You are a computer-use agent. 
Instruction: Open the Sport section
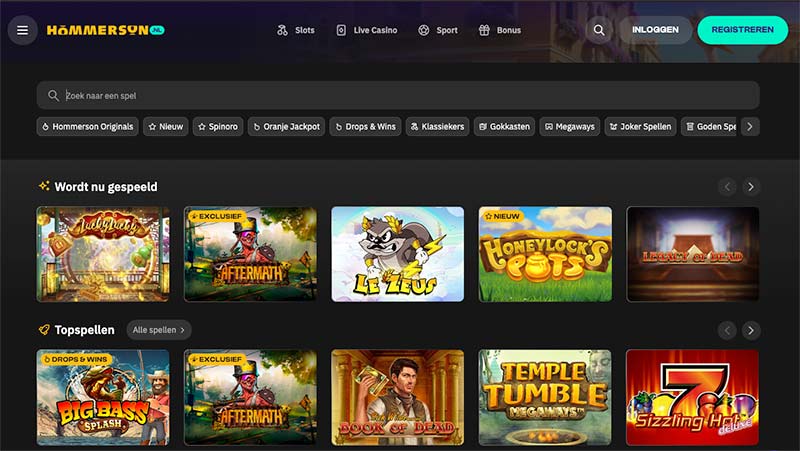tap(438, 30)
